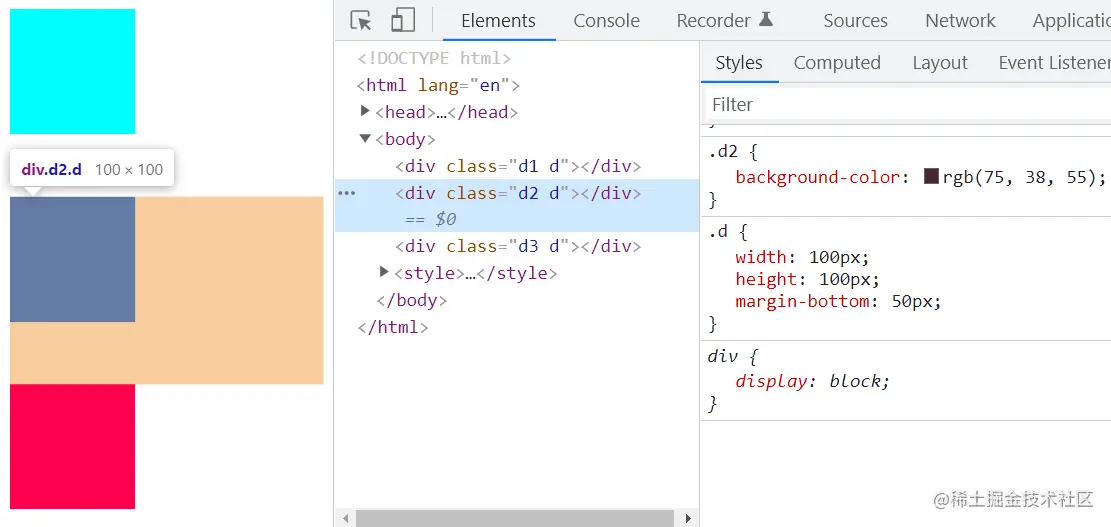
Task: Collapse the body element node
Action: [366, 138]
